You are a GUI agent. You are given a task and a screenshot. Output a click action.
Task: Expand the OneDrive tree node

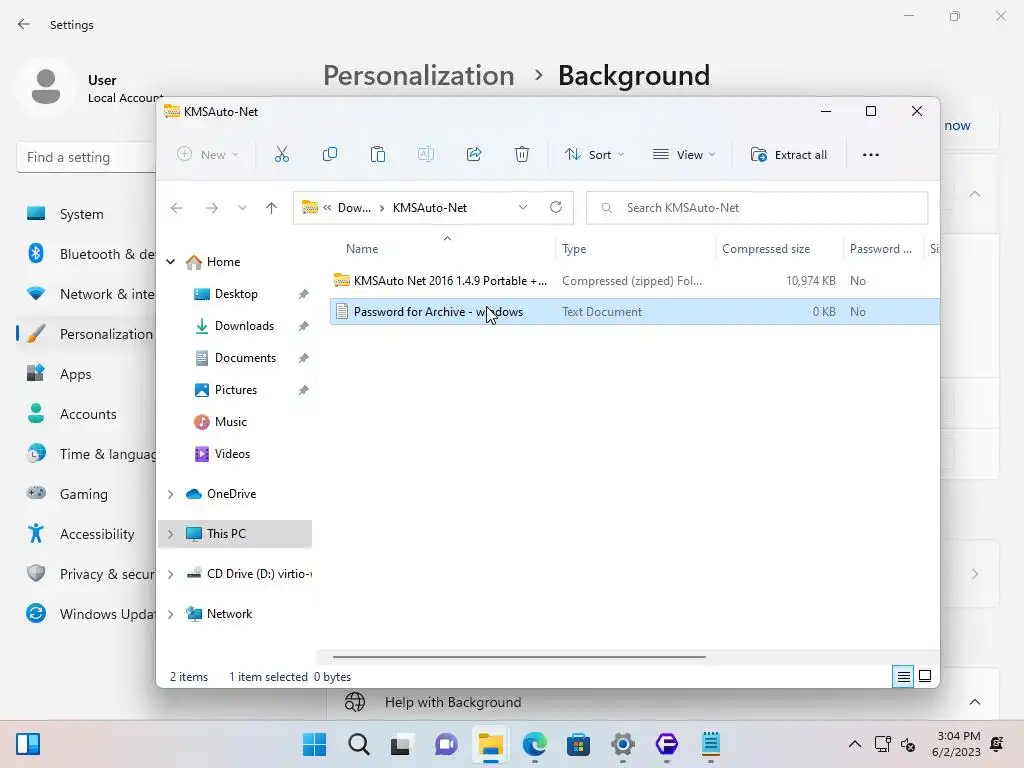pos(170,494)
